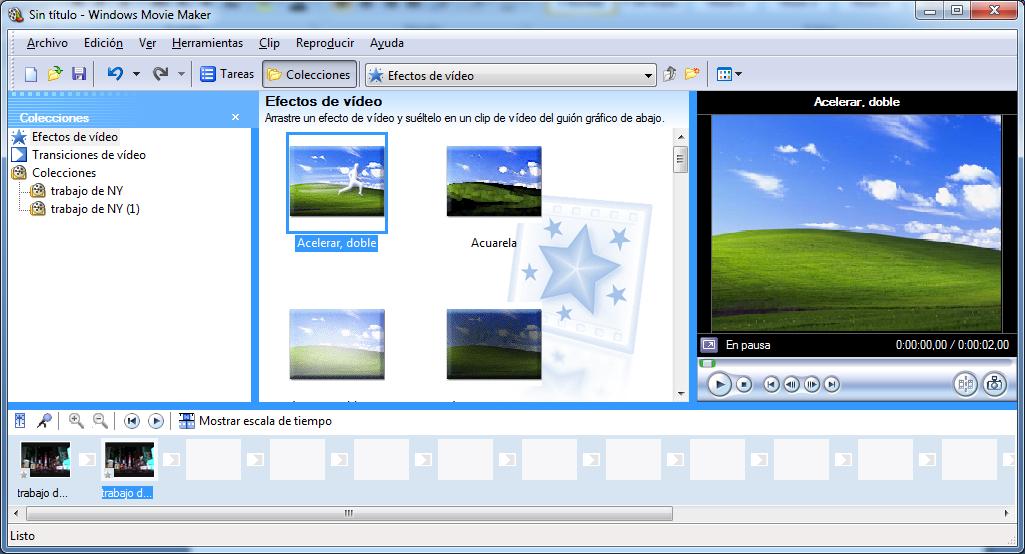Open the Herramientas menu
The image size is (1025, 554).
point(207,43)
